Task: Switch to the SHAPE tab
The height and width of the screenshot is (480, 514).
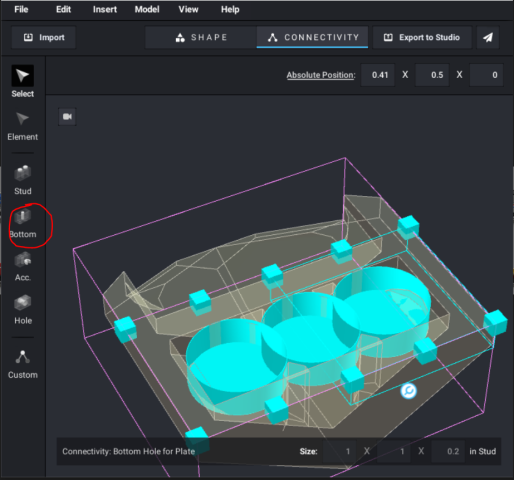Action: (201, 37)
